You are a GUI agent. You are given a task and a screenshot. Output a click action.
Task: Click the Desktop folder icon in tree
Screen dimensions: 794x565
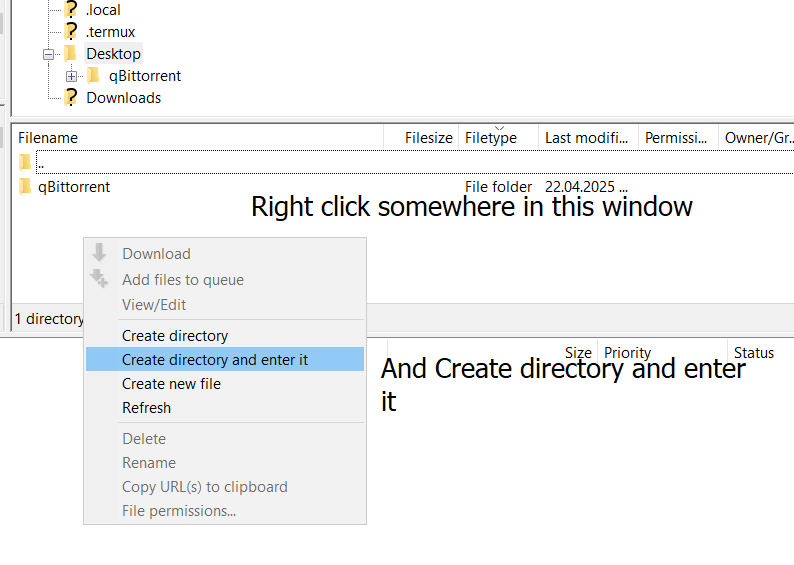point(70,53)
